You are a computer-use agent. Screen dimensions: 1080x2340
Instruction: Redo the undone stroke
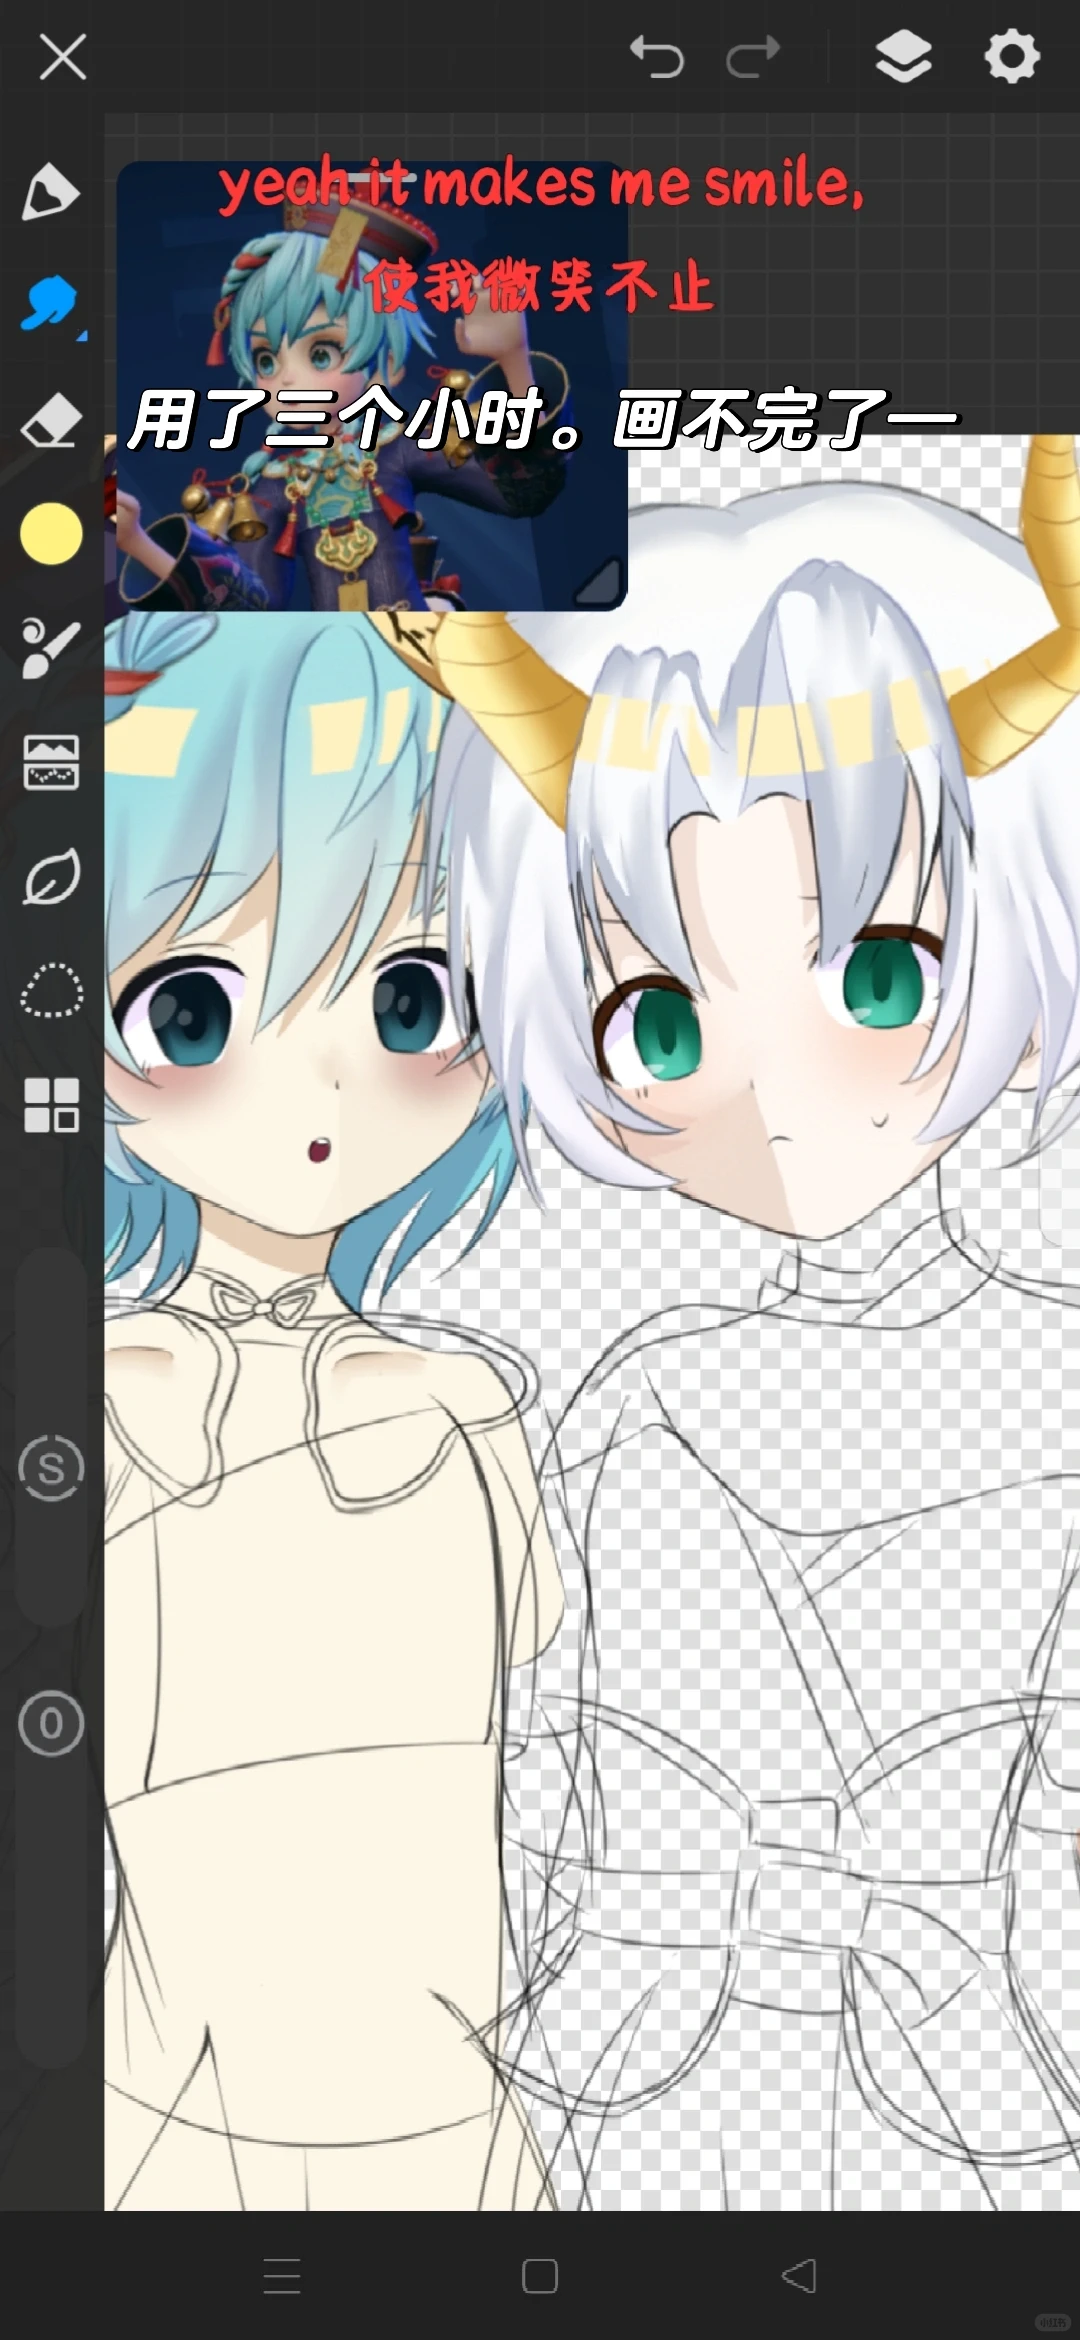coord(753,57)
